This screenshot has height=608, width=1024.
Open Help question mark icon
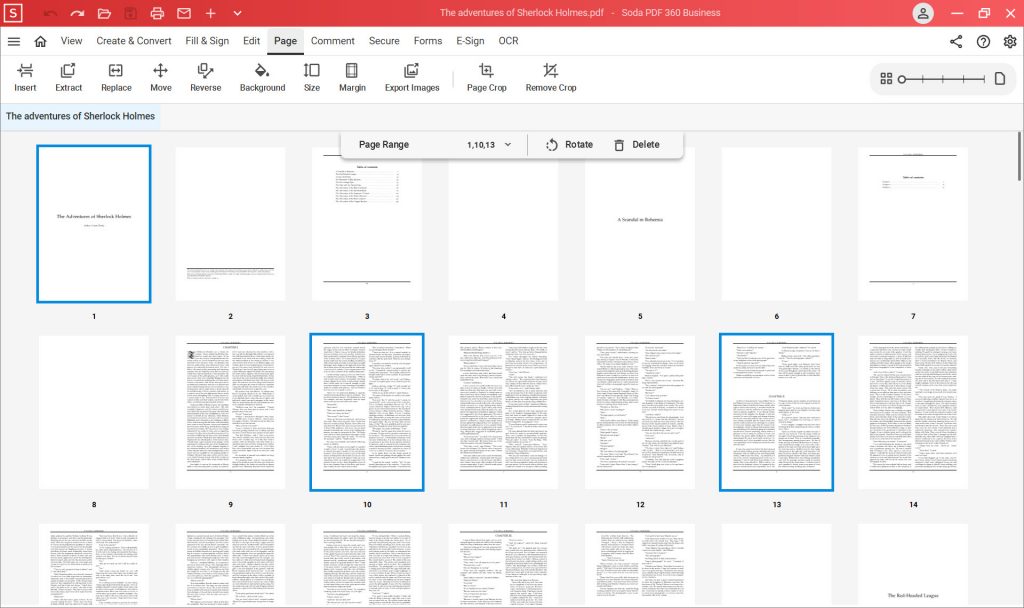click(x=983, y=41)
